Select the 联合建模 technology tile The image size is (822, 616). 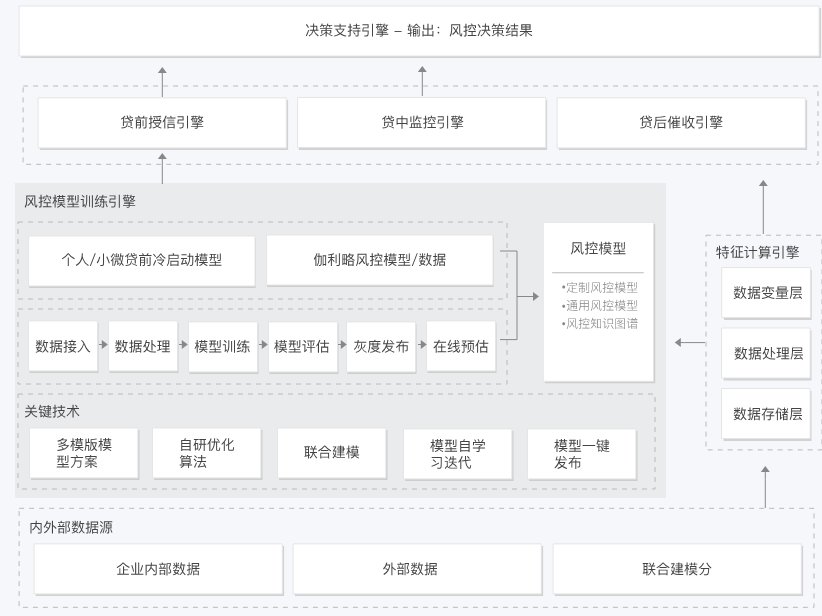coord(331,453)
